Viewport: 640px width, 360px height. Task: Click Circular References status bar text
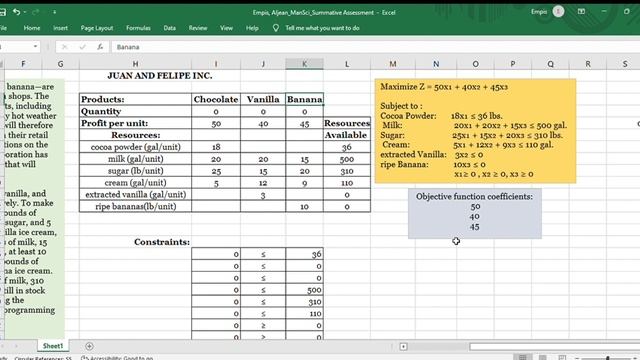(42, 358)
